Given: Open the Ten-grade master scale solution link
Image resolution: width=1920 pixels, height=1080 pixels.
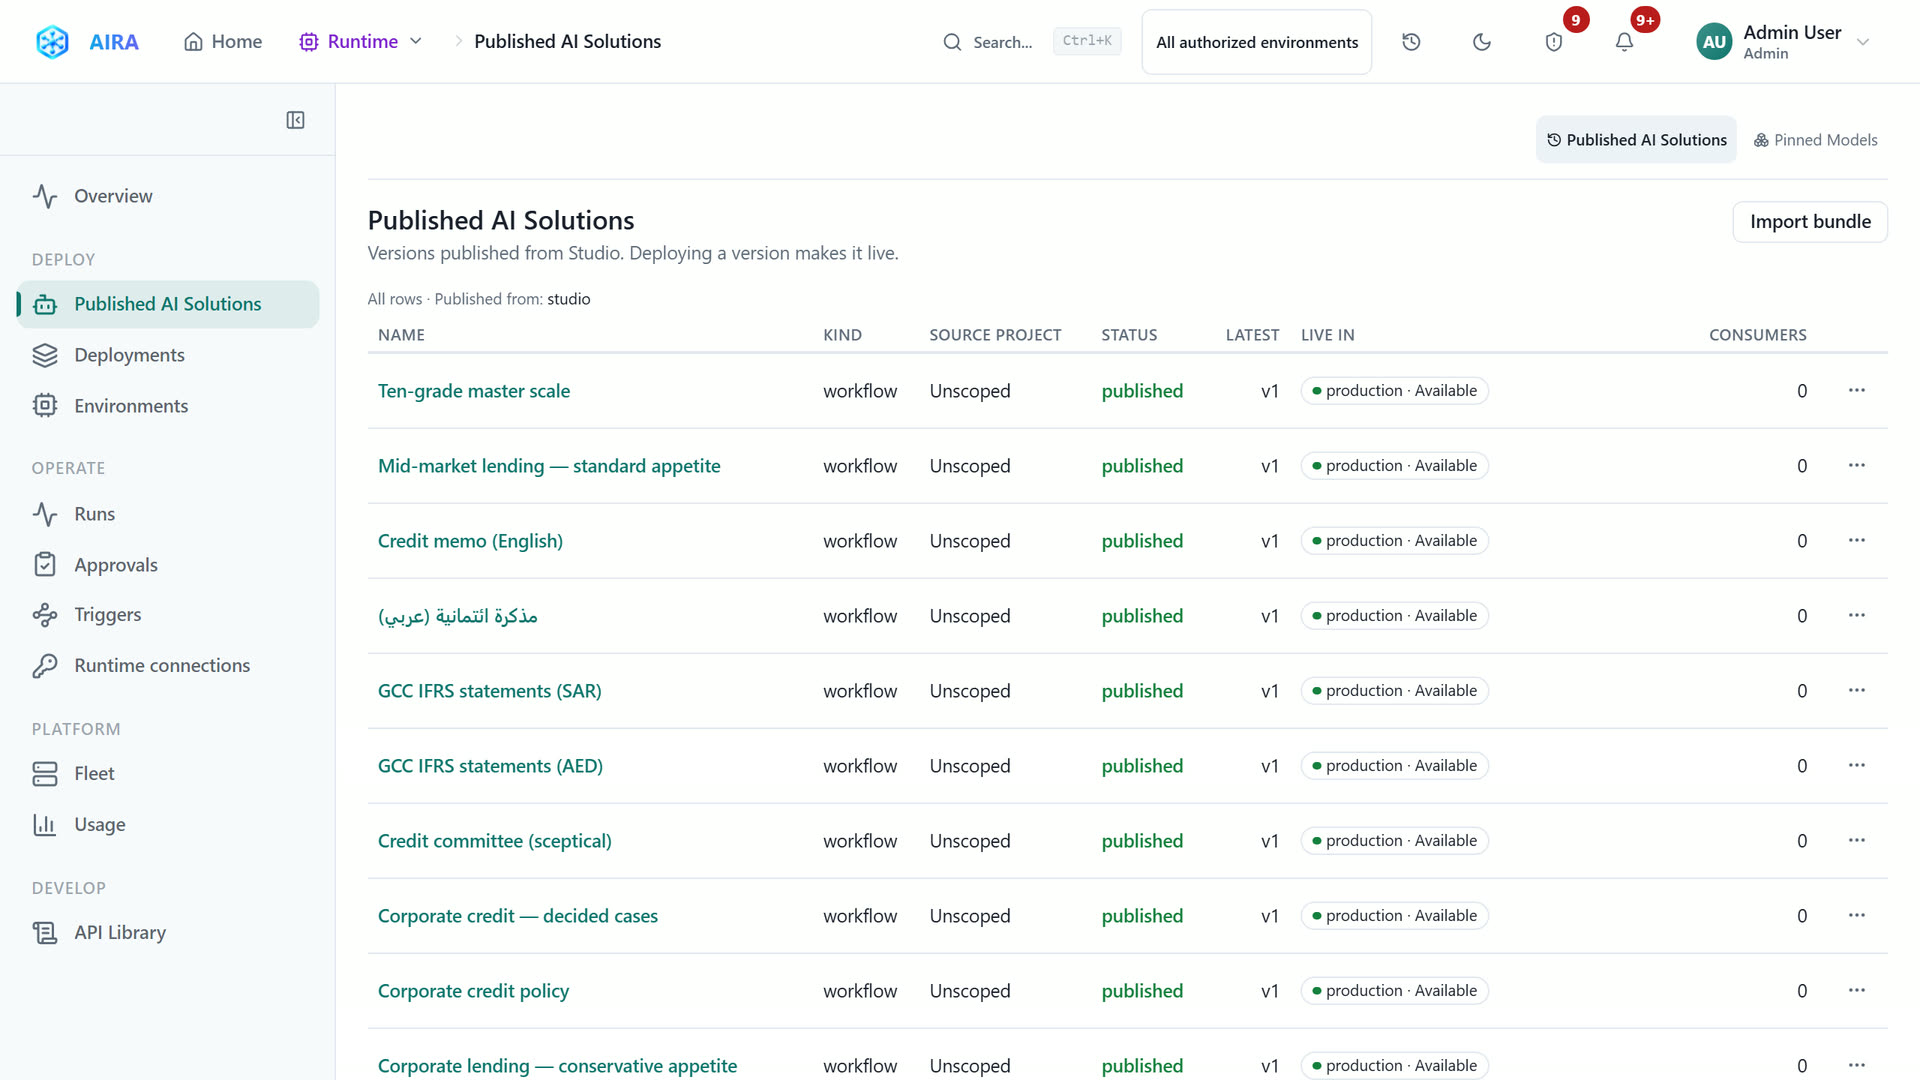Looking at the screenshot, I should coord(474,391).
